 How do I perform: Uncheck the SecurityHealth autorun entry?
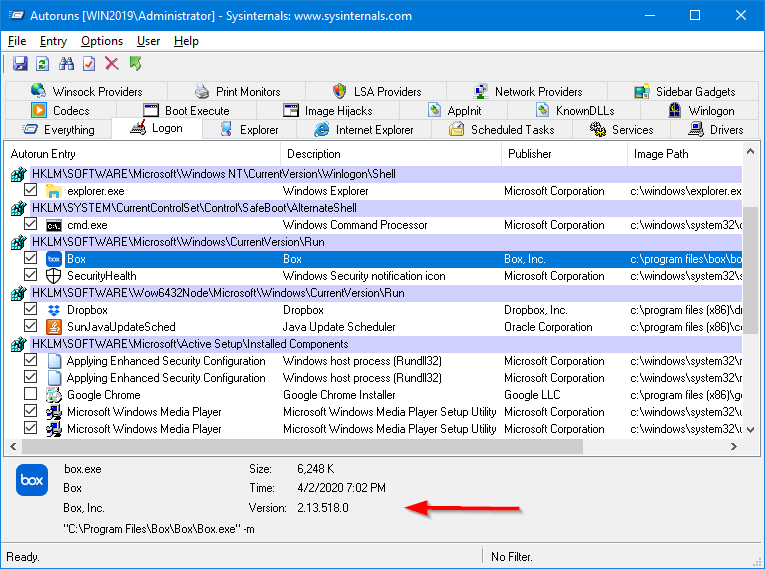[x=30, y=276]
